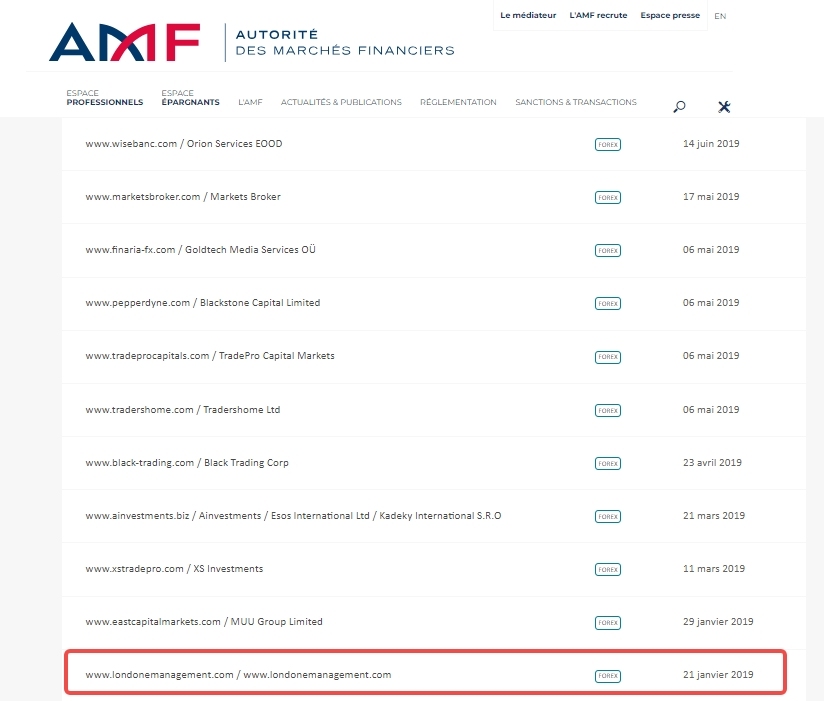Click the FOREX tag for marketsbroker.com
The height and width of the screenshot is (701, 824).
[x=607, y=197]
